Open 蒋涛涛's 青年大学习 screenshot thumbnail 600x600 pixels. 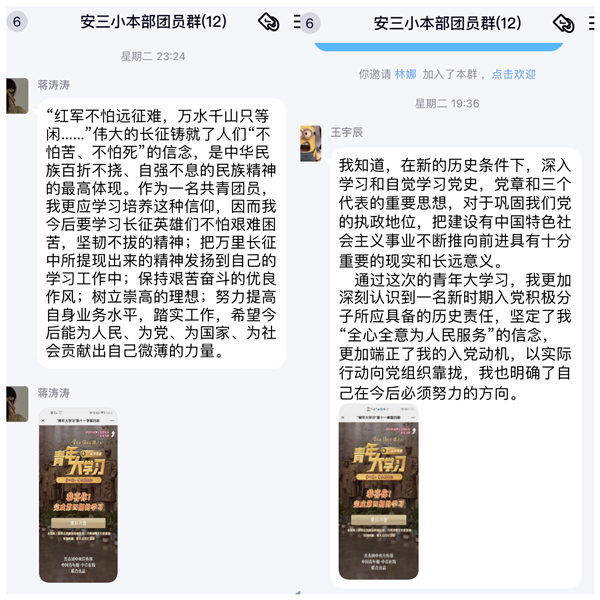(x=78, y=495)
